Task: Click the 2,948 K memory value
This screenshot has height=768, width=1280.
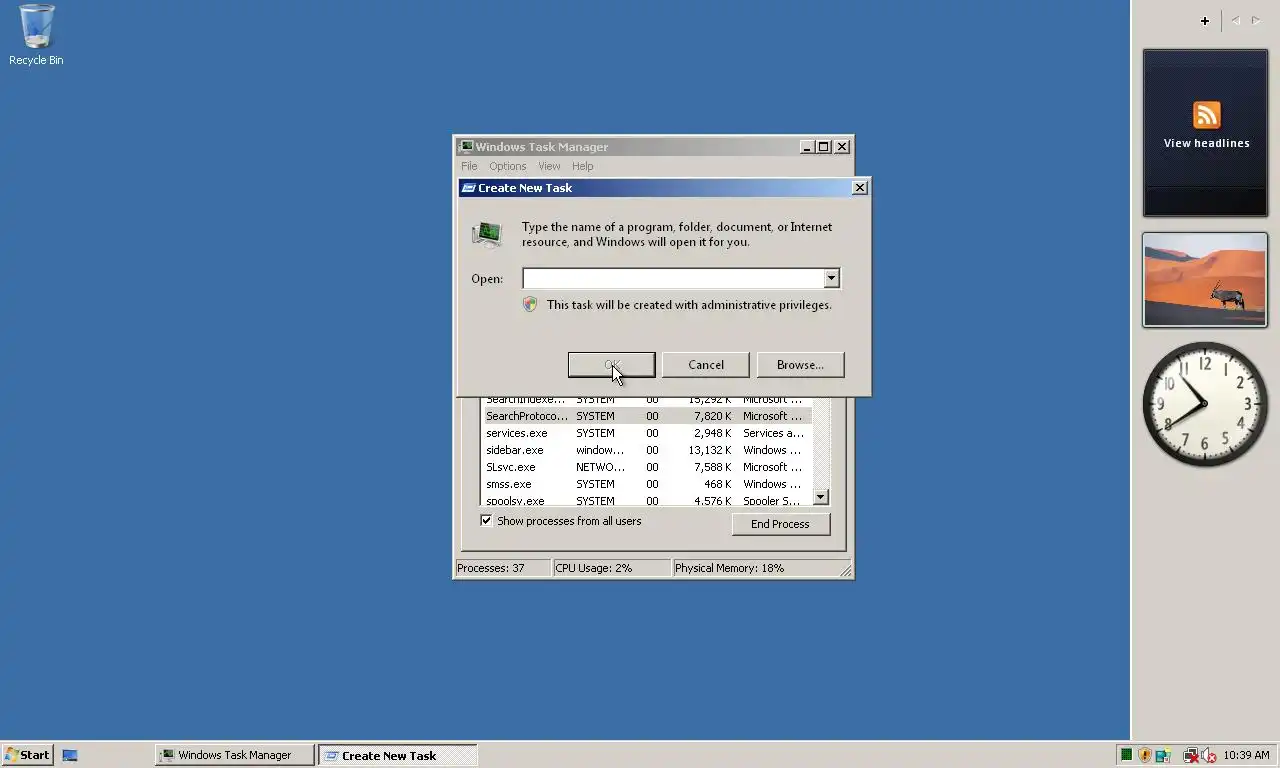Action: 713,433
